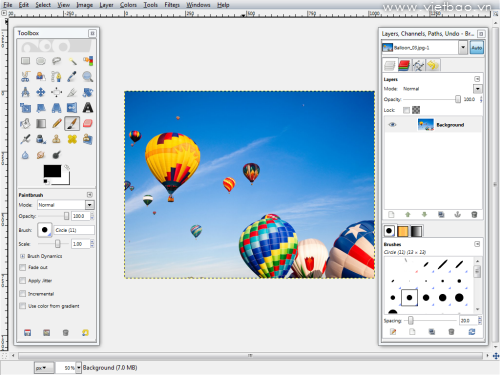Select the Foreground Select tool
500x375 pixels.
click(x=41, y=76)
